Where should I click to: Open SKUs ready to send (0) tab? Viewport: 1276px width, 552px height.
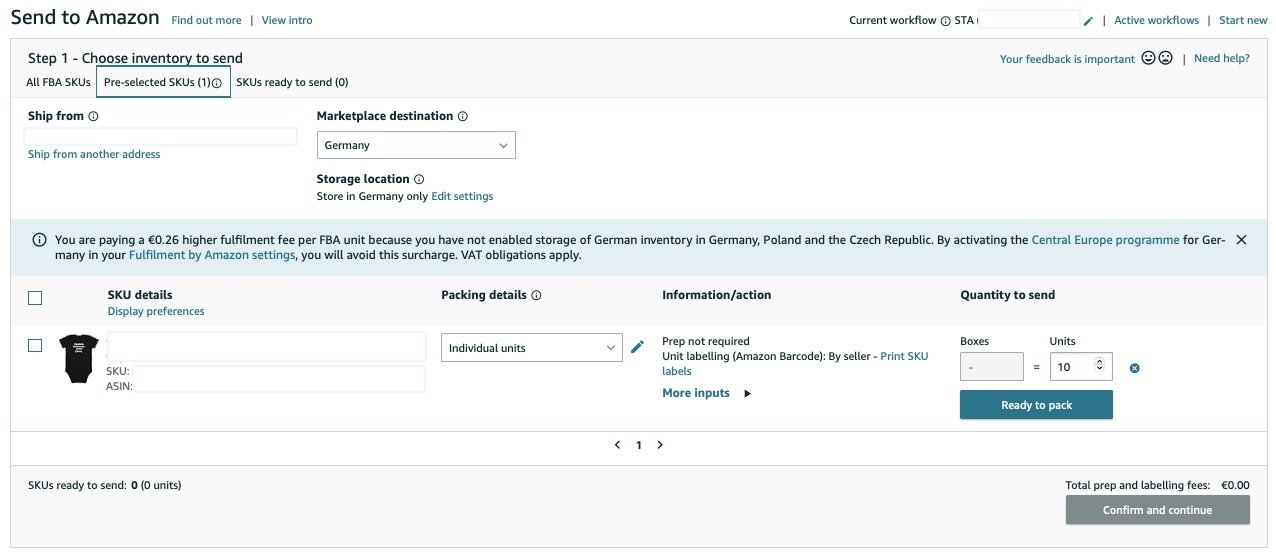click(292, 82)
